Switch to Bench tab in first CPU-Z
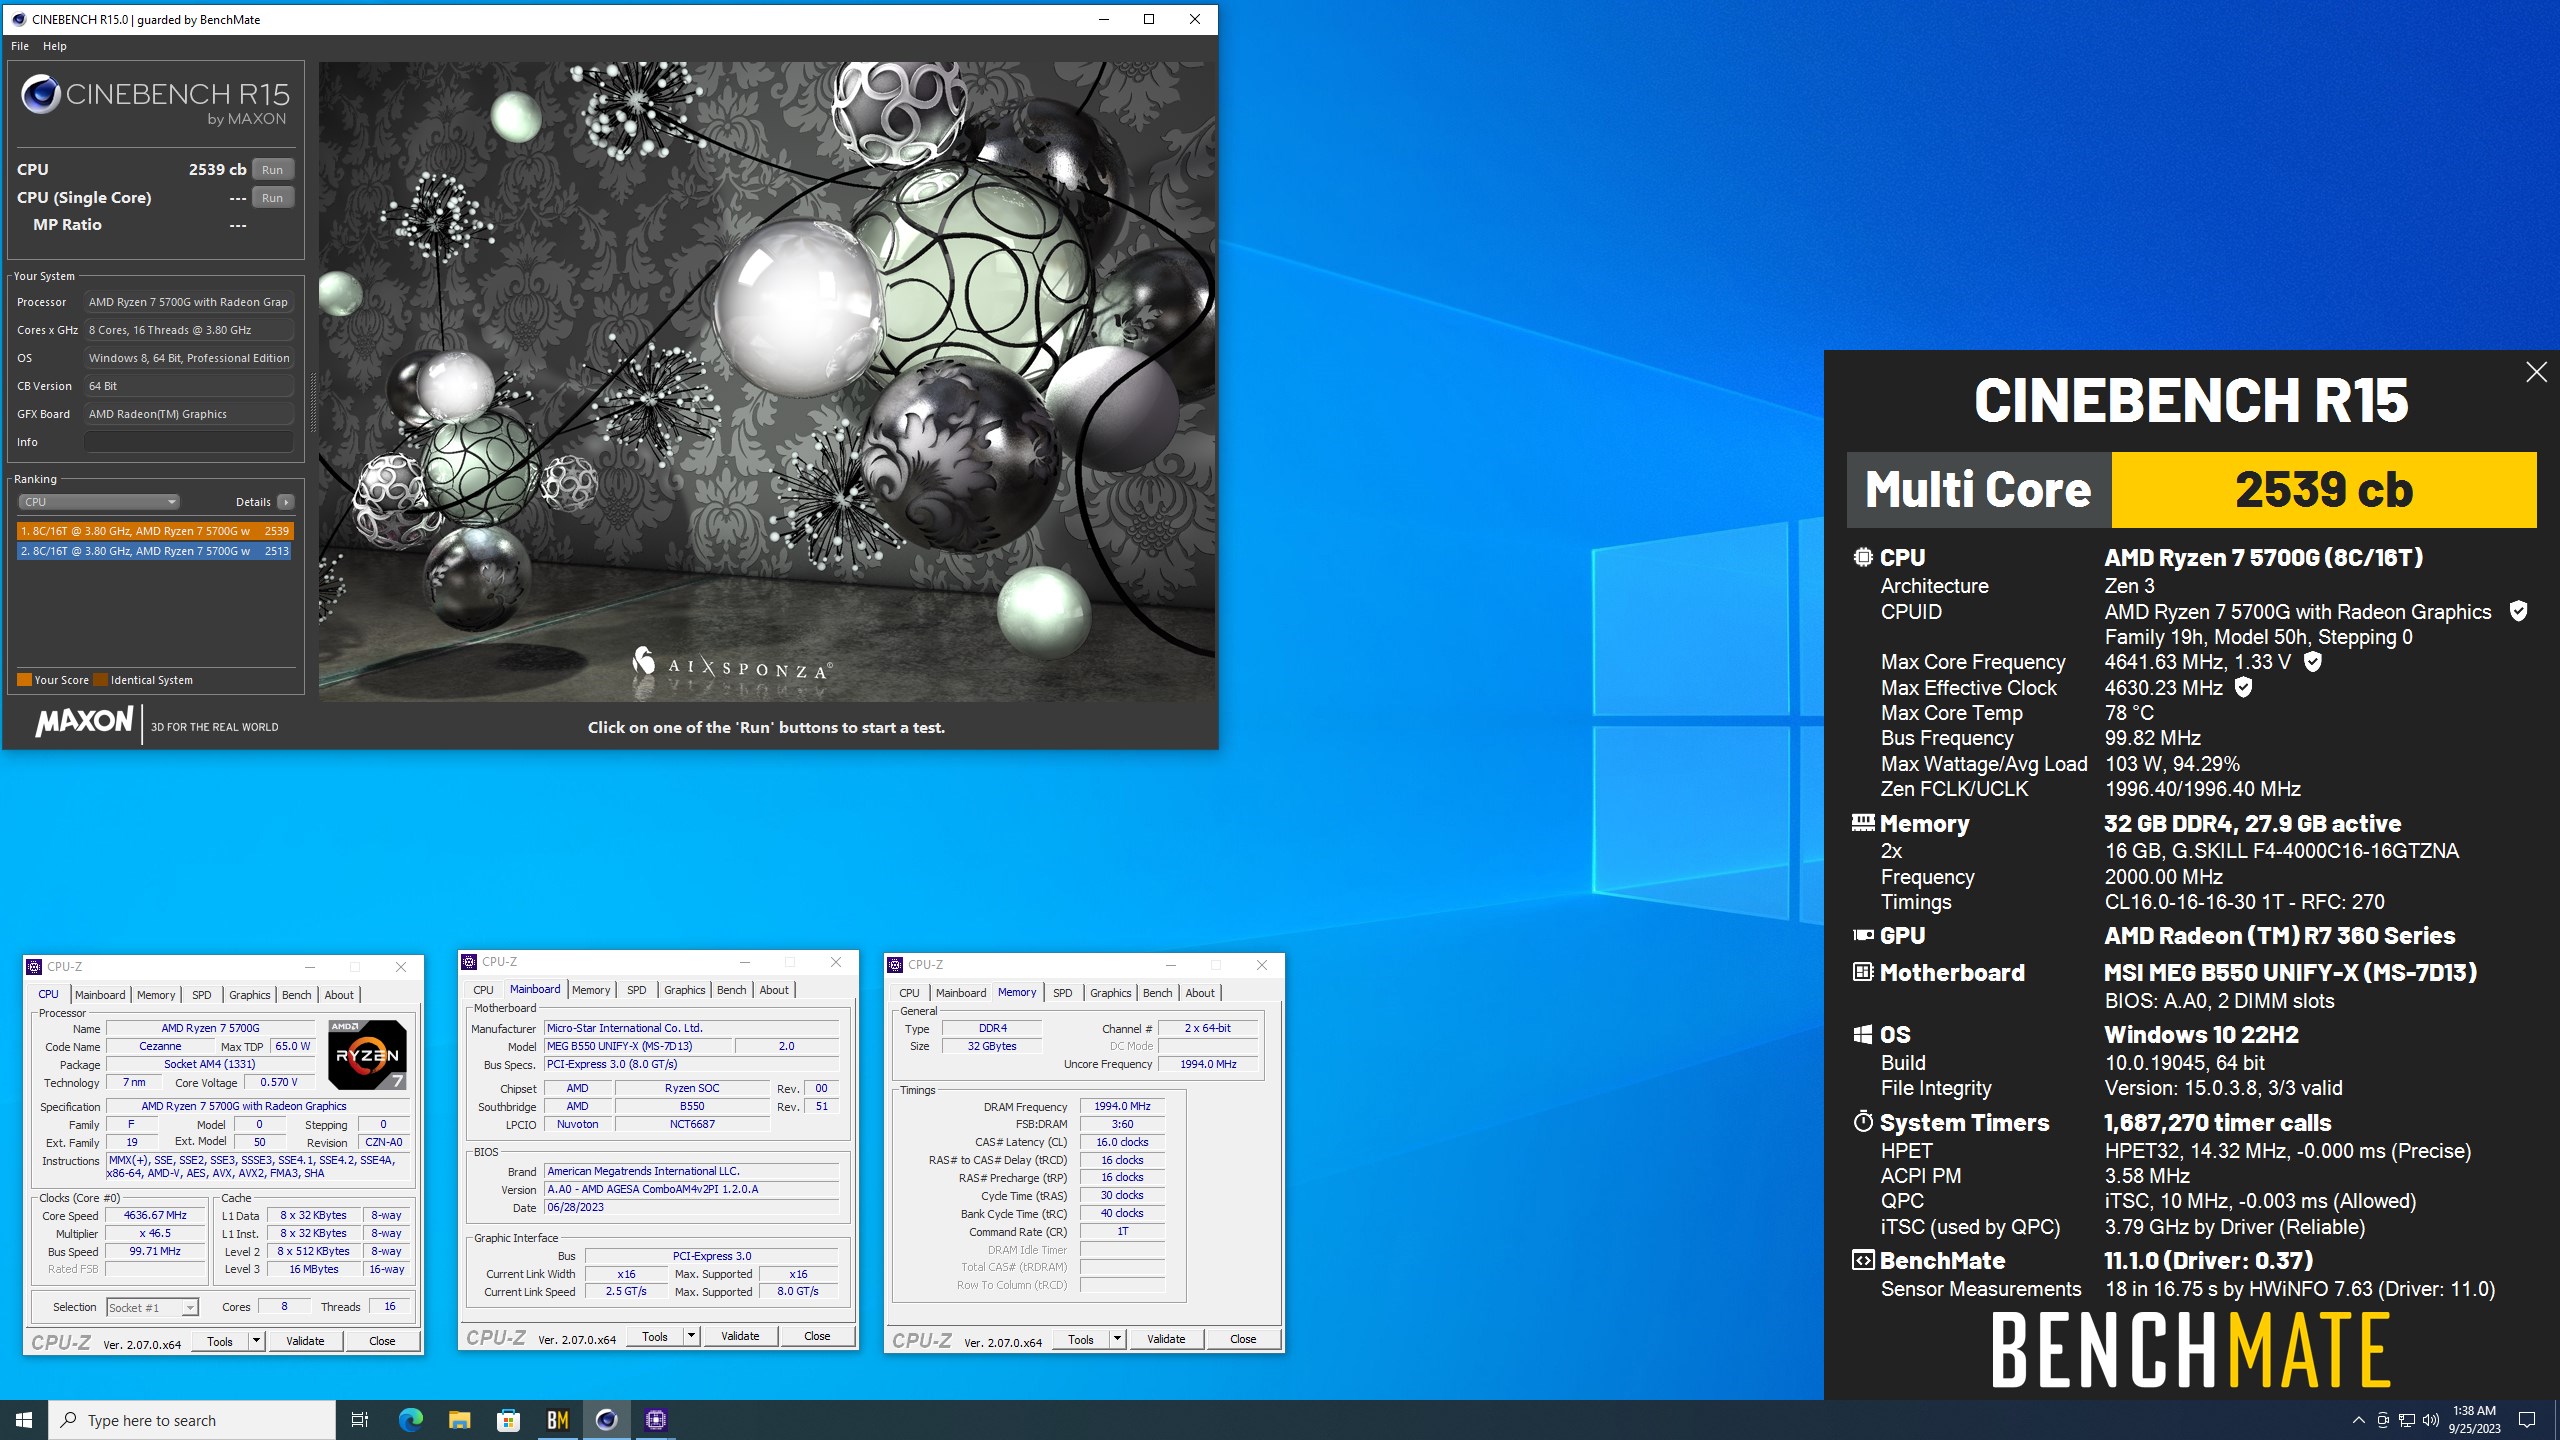Image resolution: width=2560 pixels, height=1440 pixels. pyautogui.click(x=296, y=995)
